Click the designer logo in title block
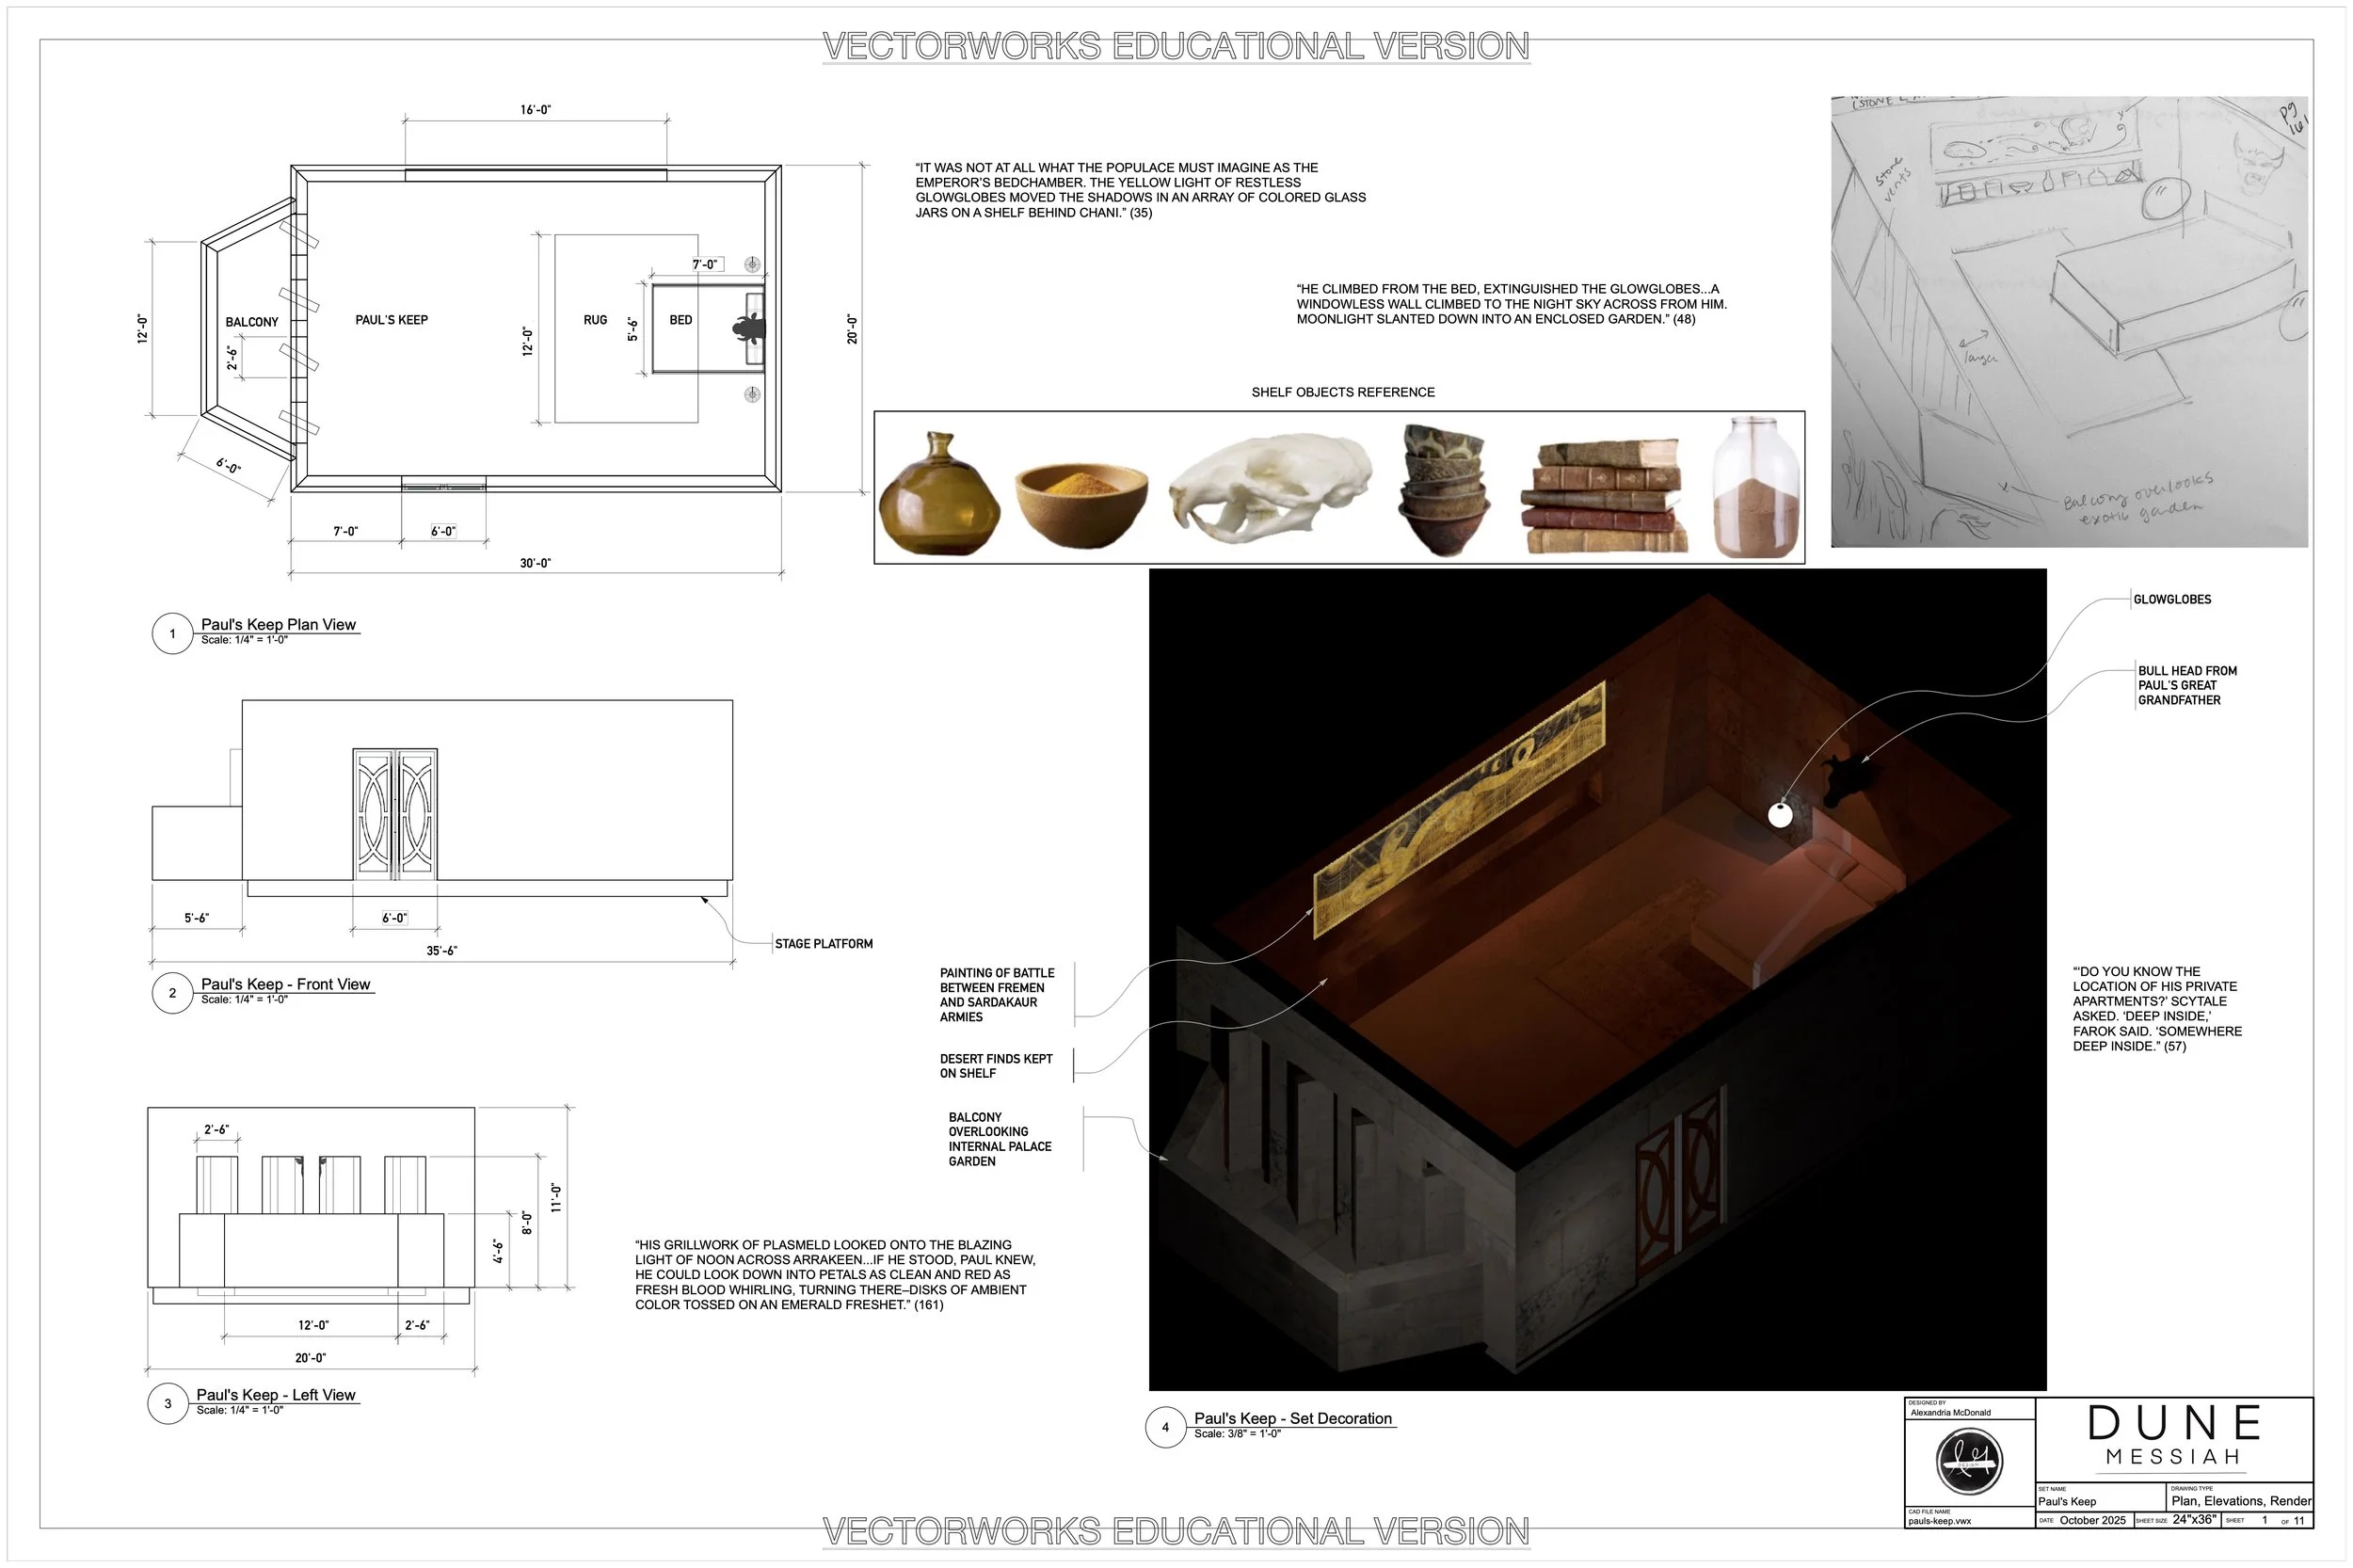 [1969, 1461]
